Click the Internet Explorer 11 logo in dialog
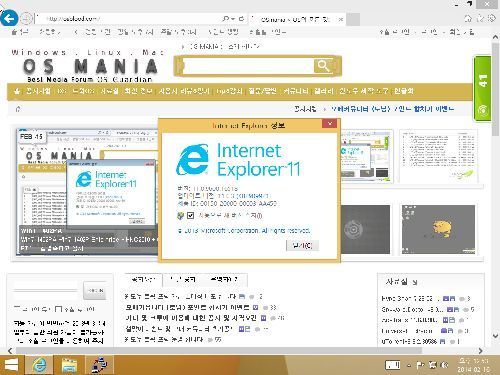This screenshot has width=500, height=375. [x=239, y=160]
